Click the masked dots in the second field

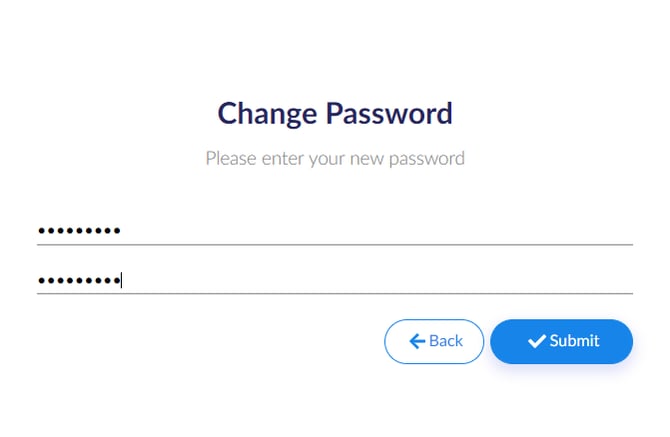tap(79, 281)
